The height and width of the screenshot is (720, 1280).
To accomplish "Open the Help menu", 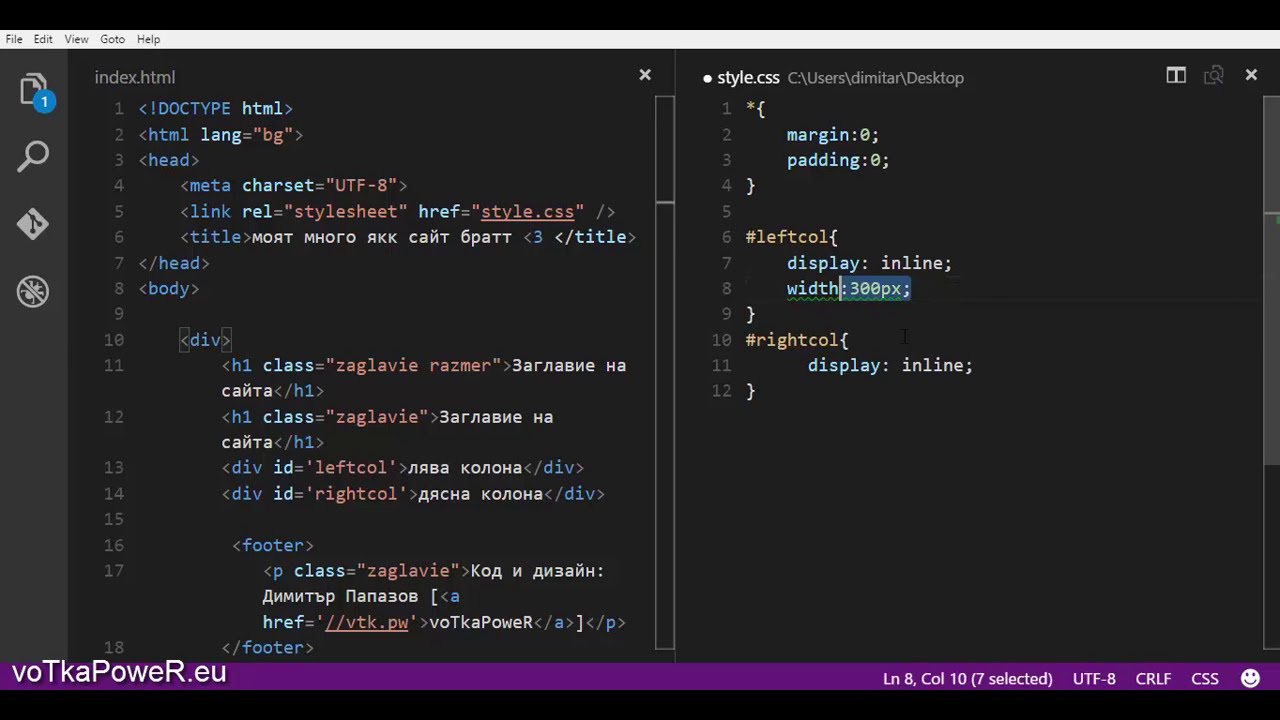I will point(148,39).
